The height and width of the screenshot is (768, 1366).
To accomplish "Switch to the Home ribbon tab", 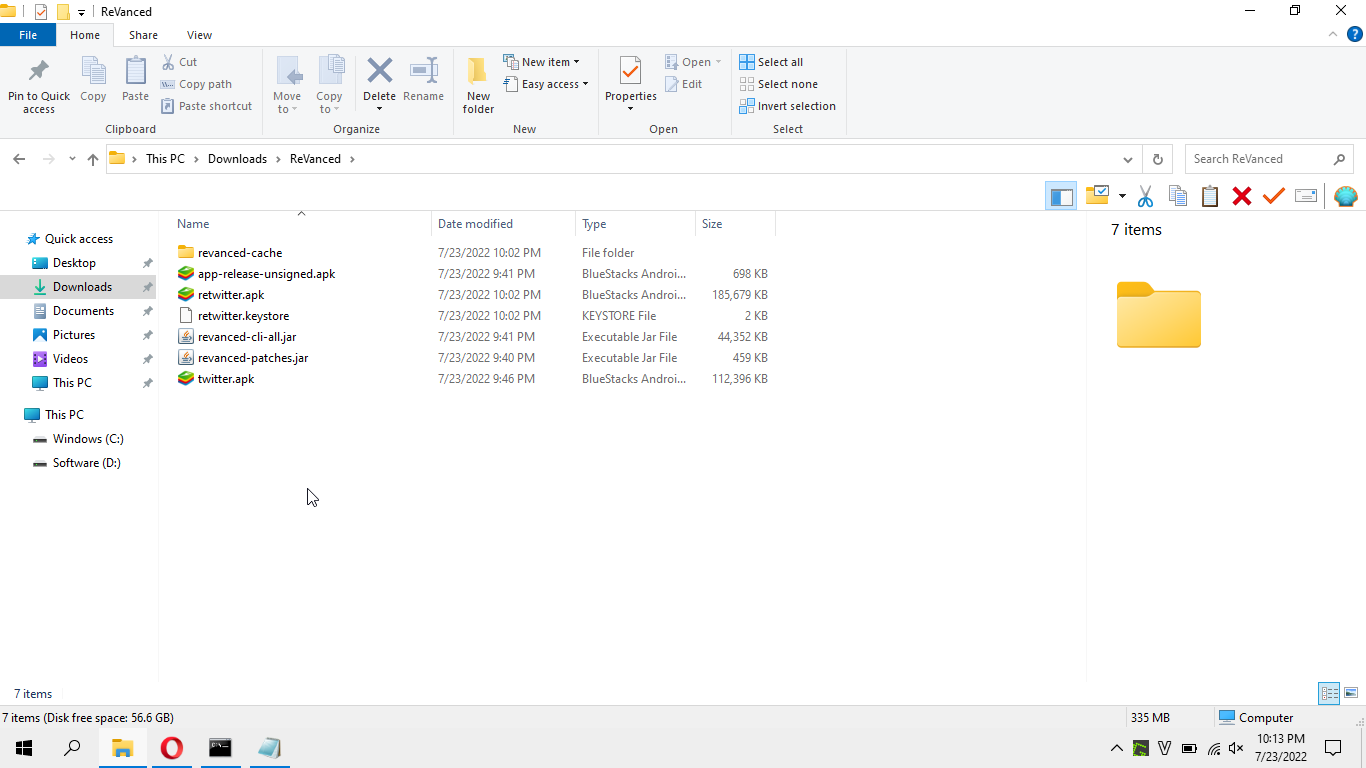I will tap(85, 35).
